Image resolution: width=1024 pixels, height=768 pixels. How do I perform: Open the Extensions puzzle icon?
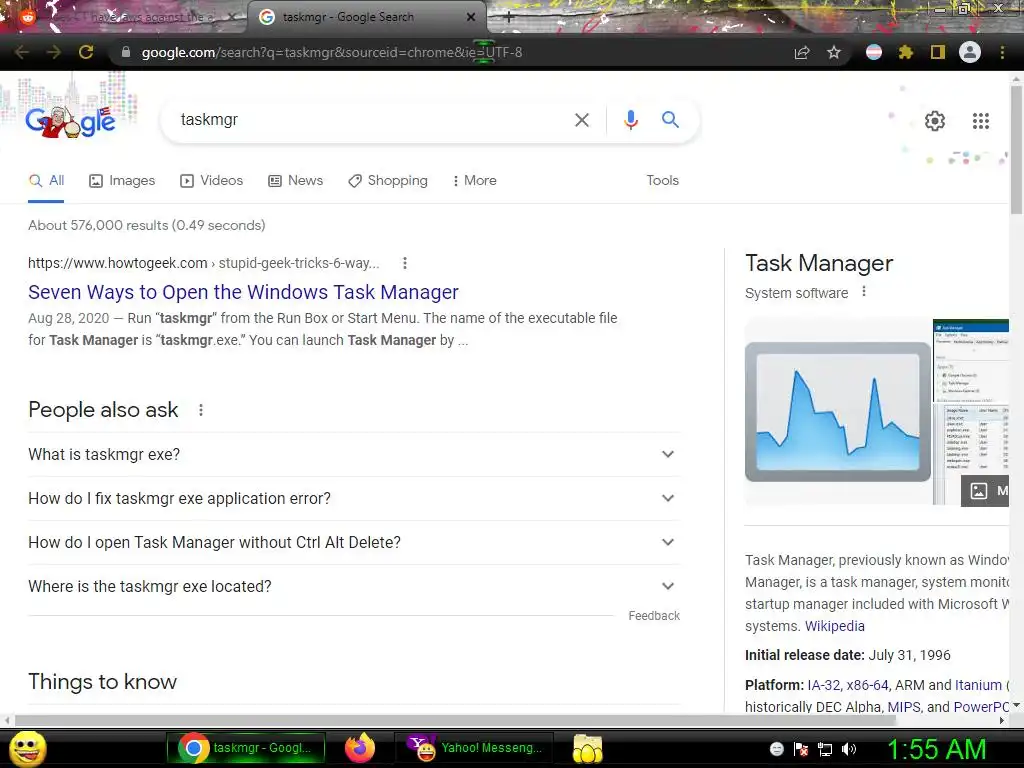905,52
